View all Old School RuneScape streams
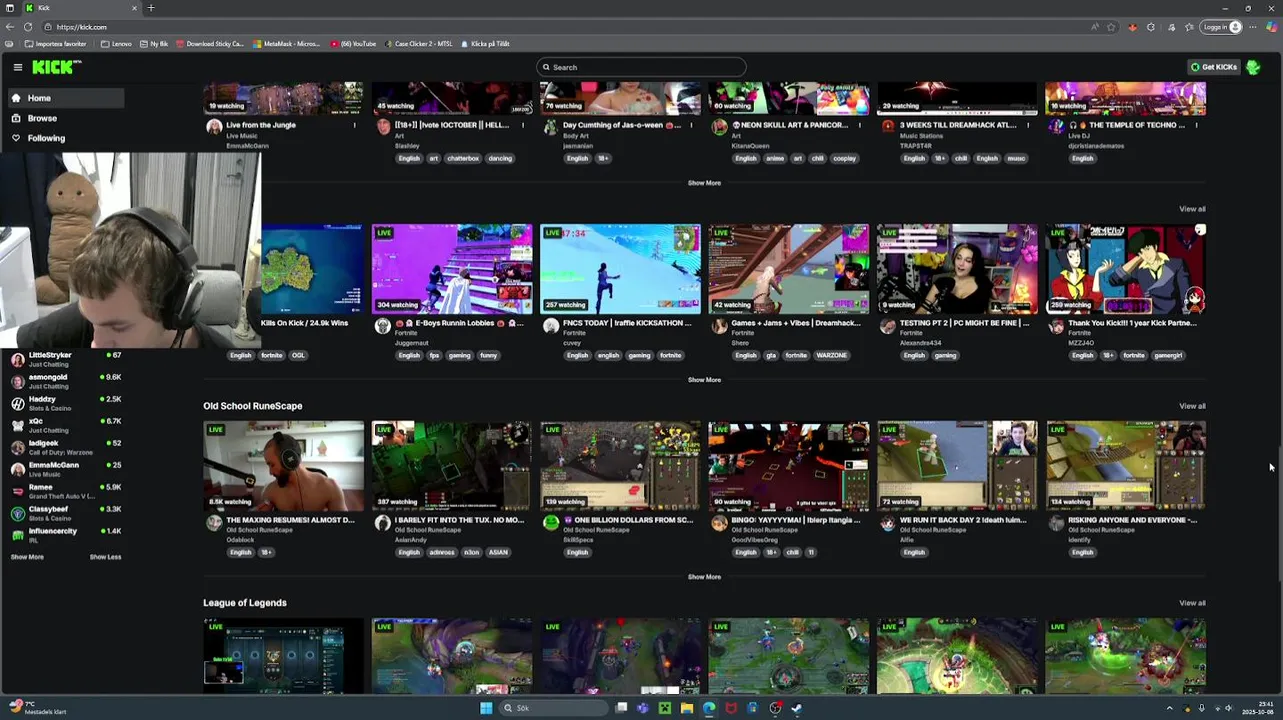 point(1192,406)
